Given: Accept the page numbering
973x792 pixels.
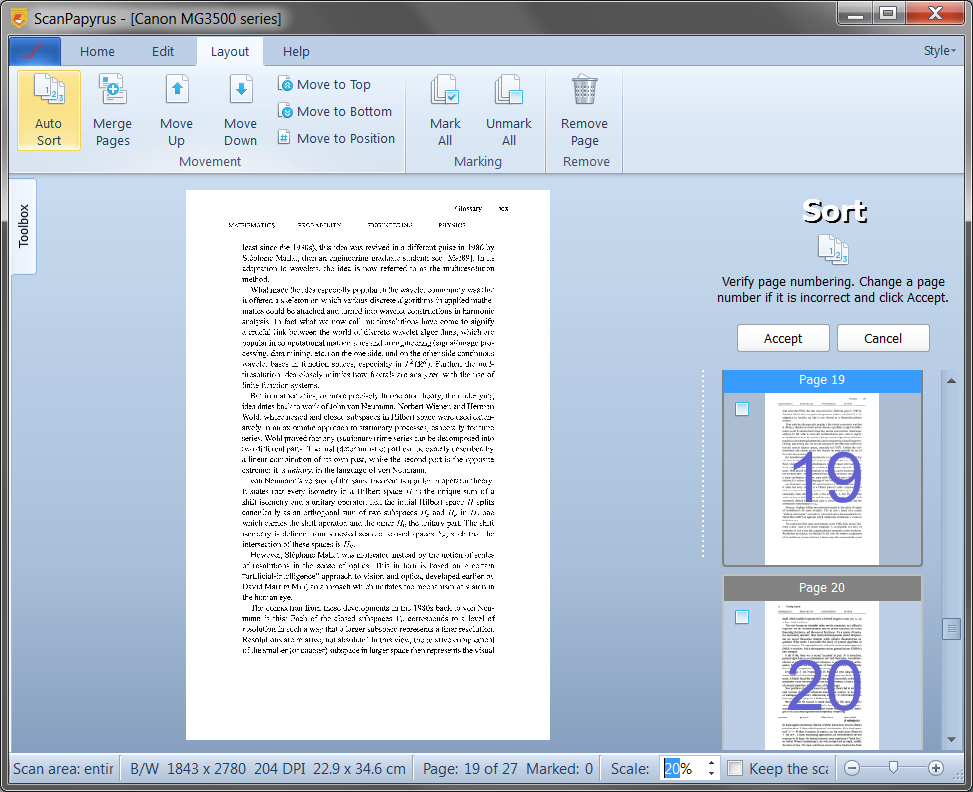Looking at the screenshot, I should (x=783, y=338).
